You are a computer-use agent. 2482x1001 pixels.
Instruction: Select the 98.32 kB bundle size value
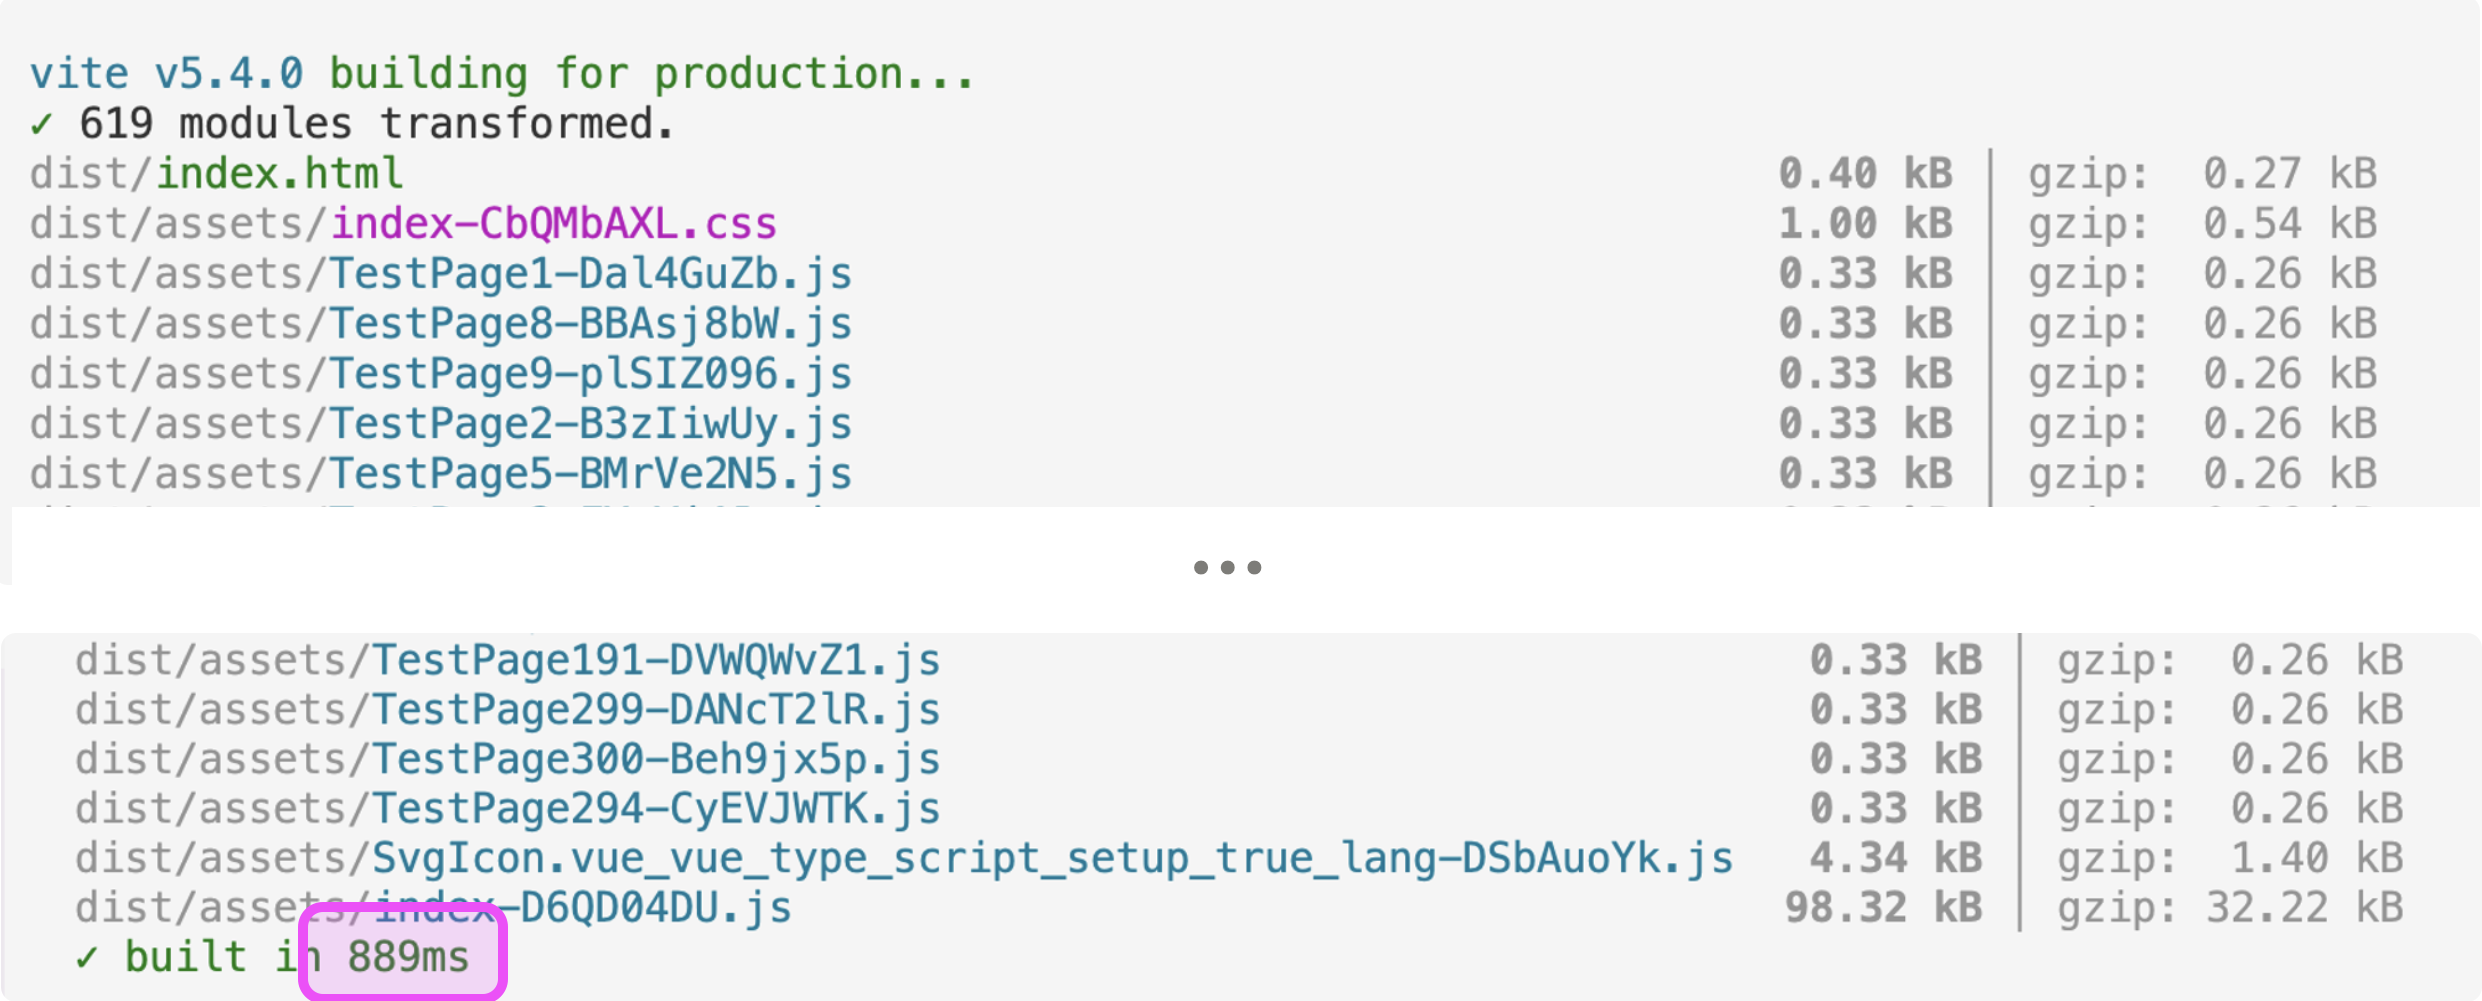pyautogui.click(x=1883, y=908)
